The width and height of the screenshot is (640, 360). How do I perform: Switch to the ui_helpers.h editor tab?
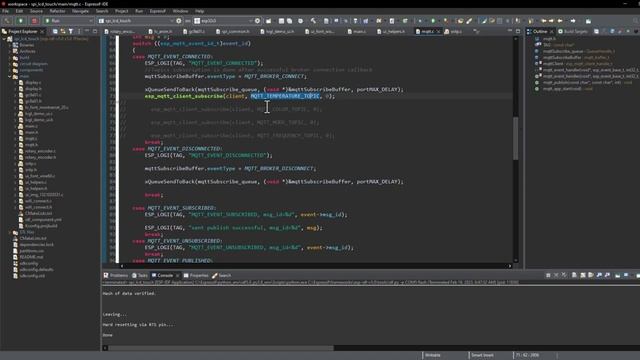(391, 31)
